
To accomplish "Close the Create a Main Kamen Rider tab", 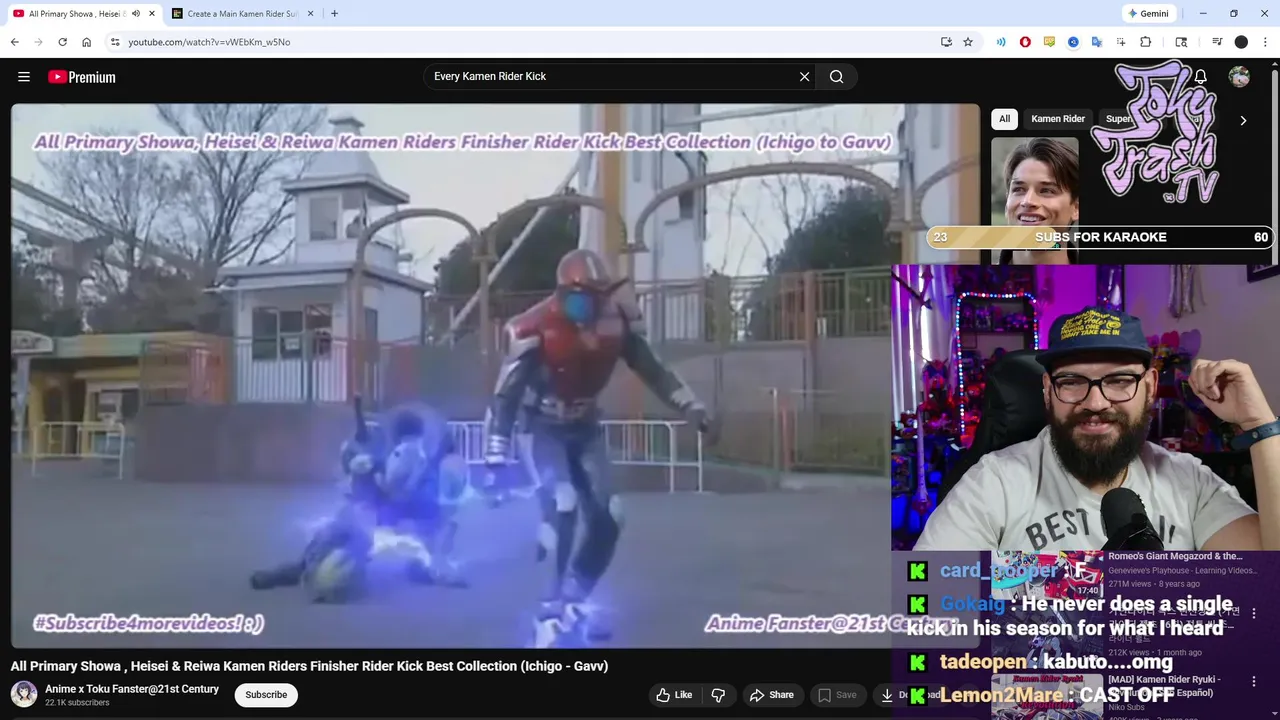I will click(311, 14).
